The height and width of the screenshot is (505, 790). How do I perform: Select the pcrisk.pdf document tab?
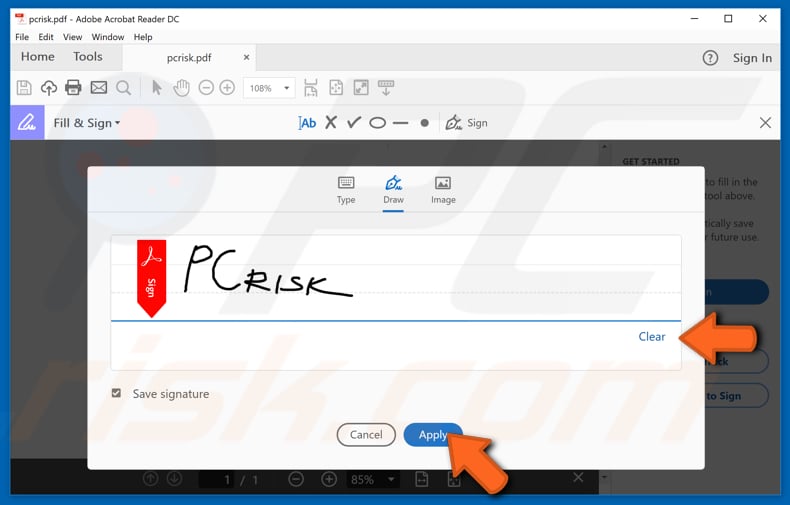click(189, 57)
